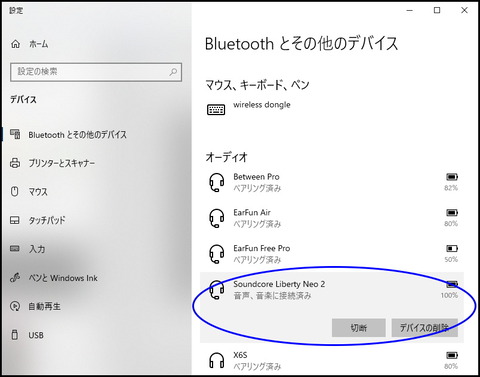Viewport: 480px width, 377px height.
Task: Open USB settings
Action: (36, 335)
